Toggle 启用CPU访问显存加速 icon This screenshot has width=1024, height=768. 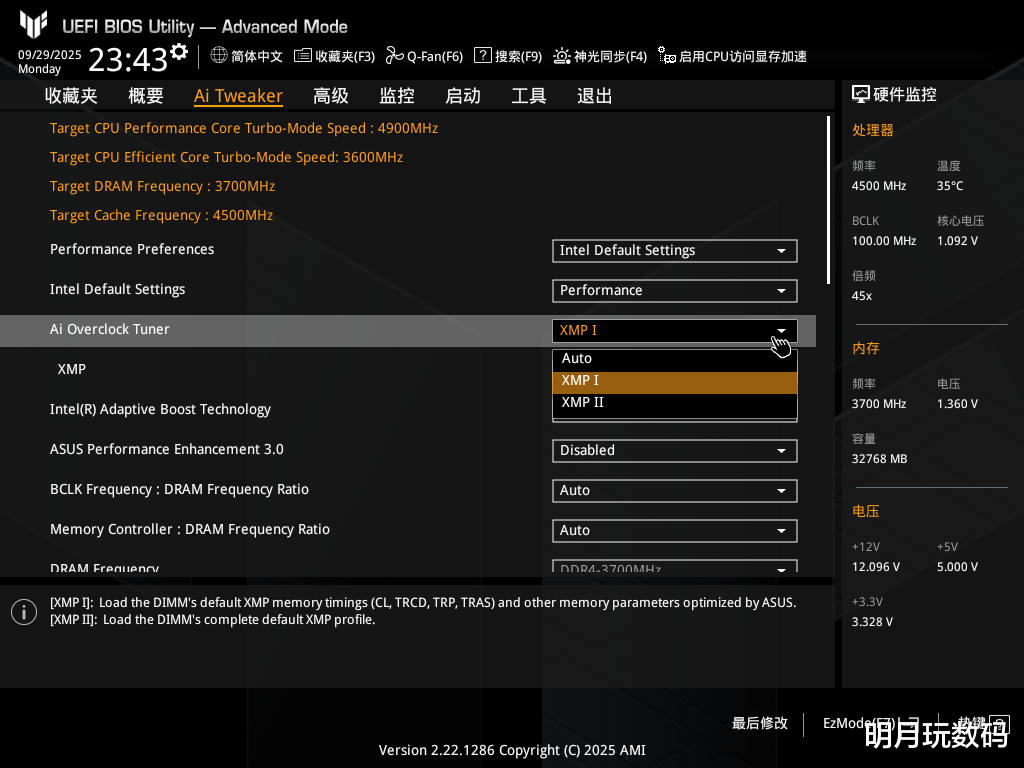667,56
